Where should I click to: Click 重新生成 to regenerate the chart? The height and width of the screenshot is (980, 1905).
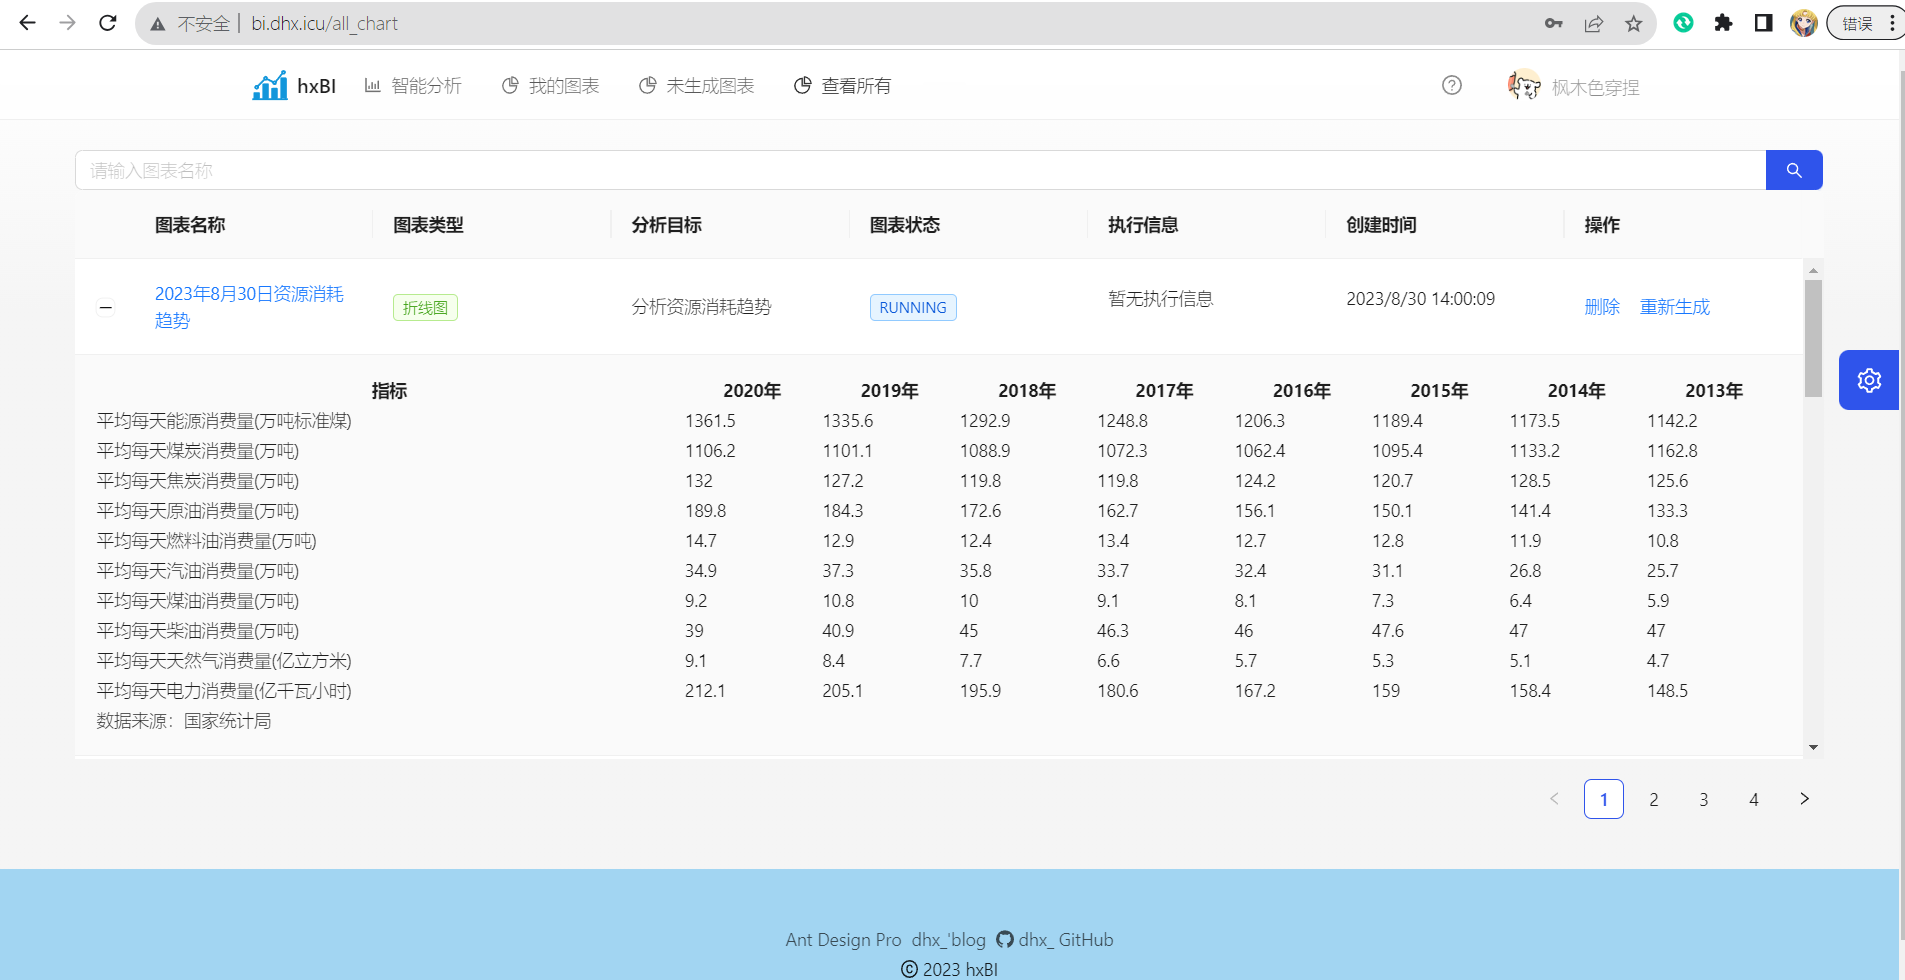tap(1674, 307)
